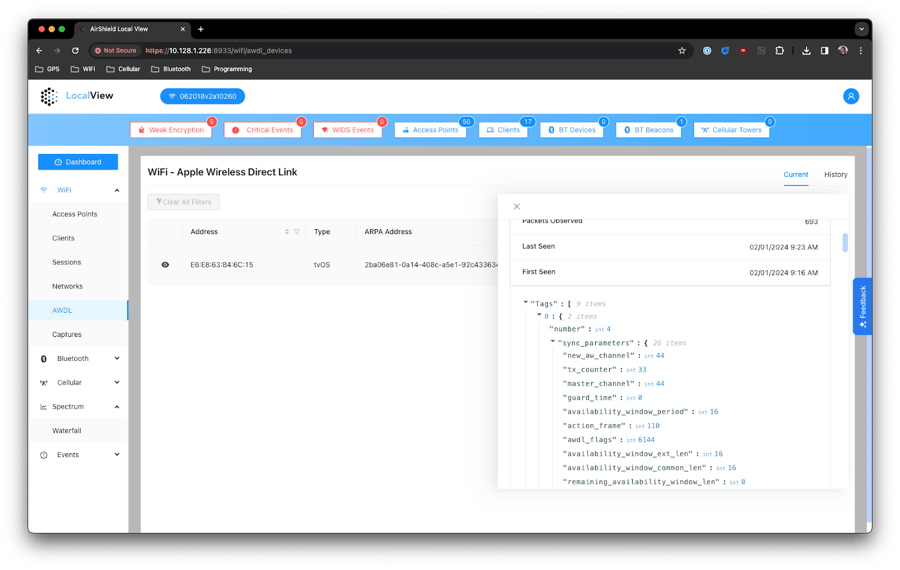
Task: Open the tab search dropdown arrow
Action: tap(861, 29)
